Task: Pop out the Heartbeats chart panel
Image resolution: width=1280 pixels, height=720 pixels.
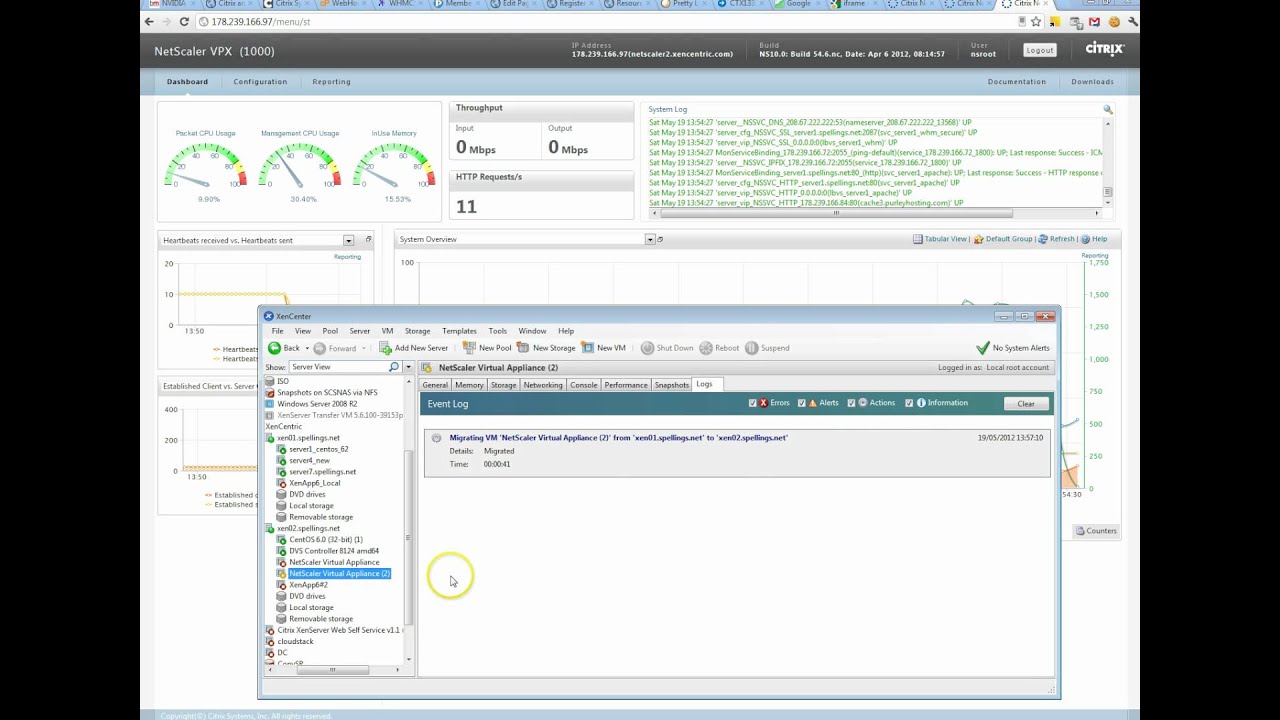Action: 368,240
